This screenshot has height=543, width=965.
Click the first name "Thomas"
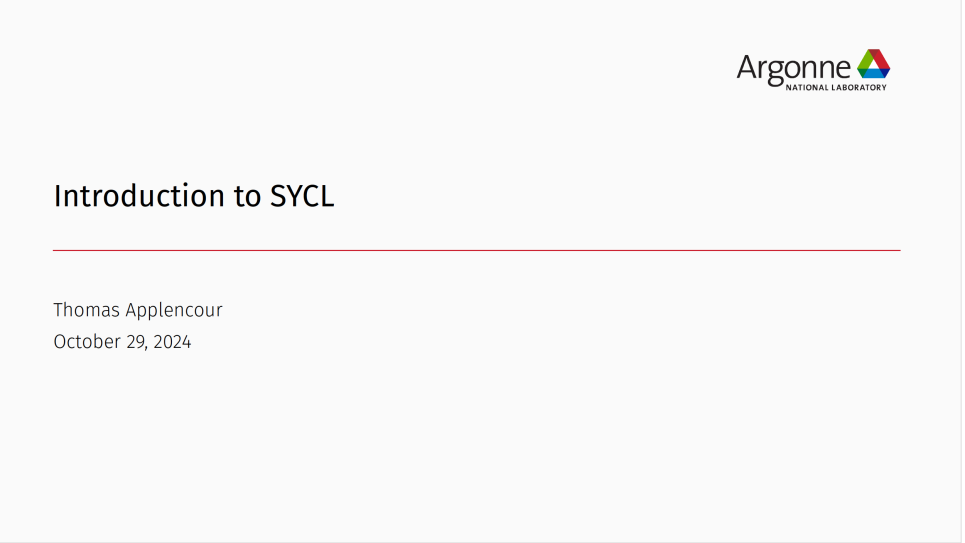tap(86, 310)
